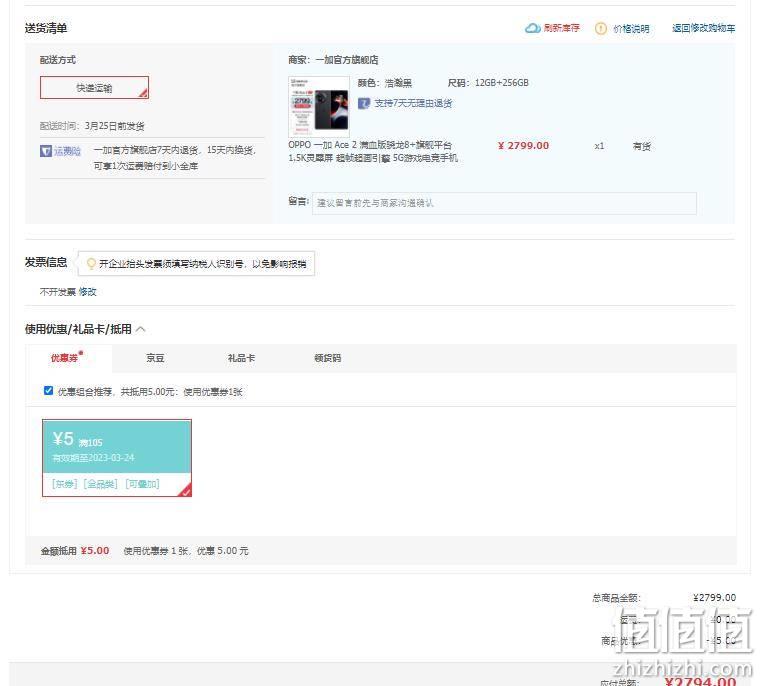
Task: Click the shipping insurance shield icon
Action: coord(46,151)
